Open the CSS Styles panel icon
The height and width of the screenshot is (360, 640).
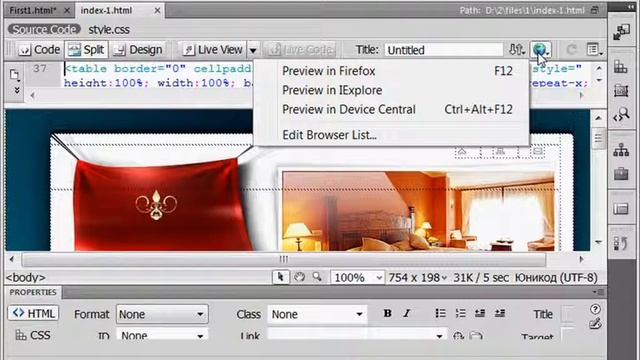[621, 67]
